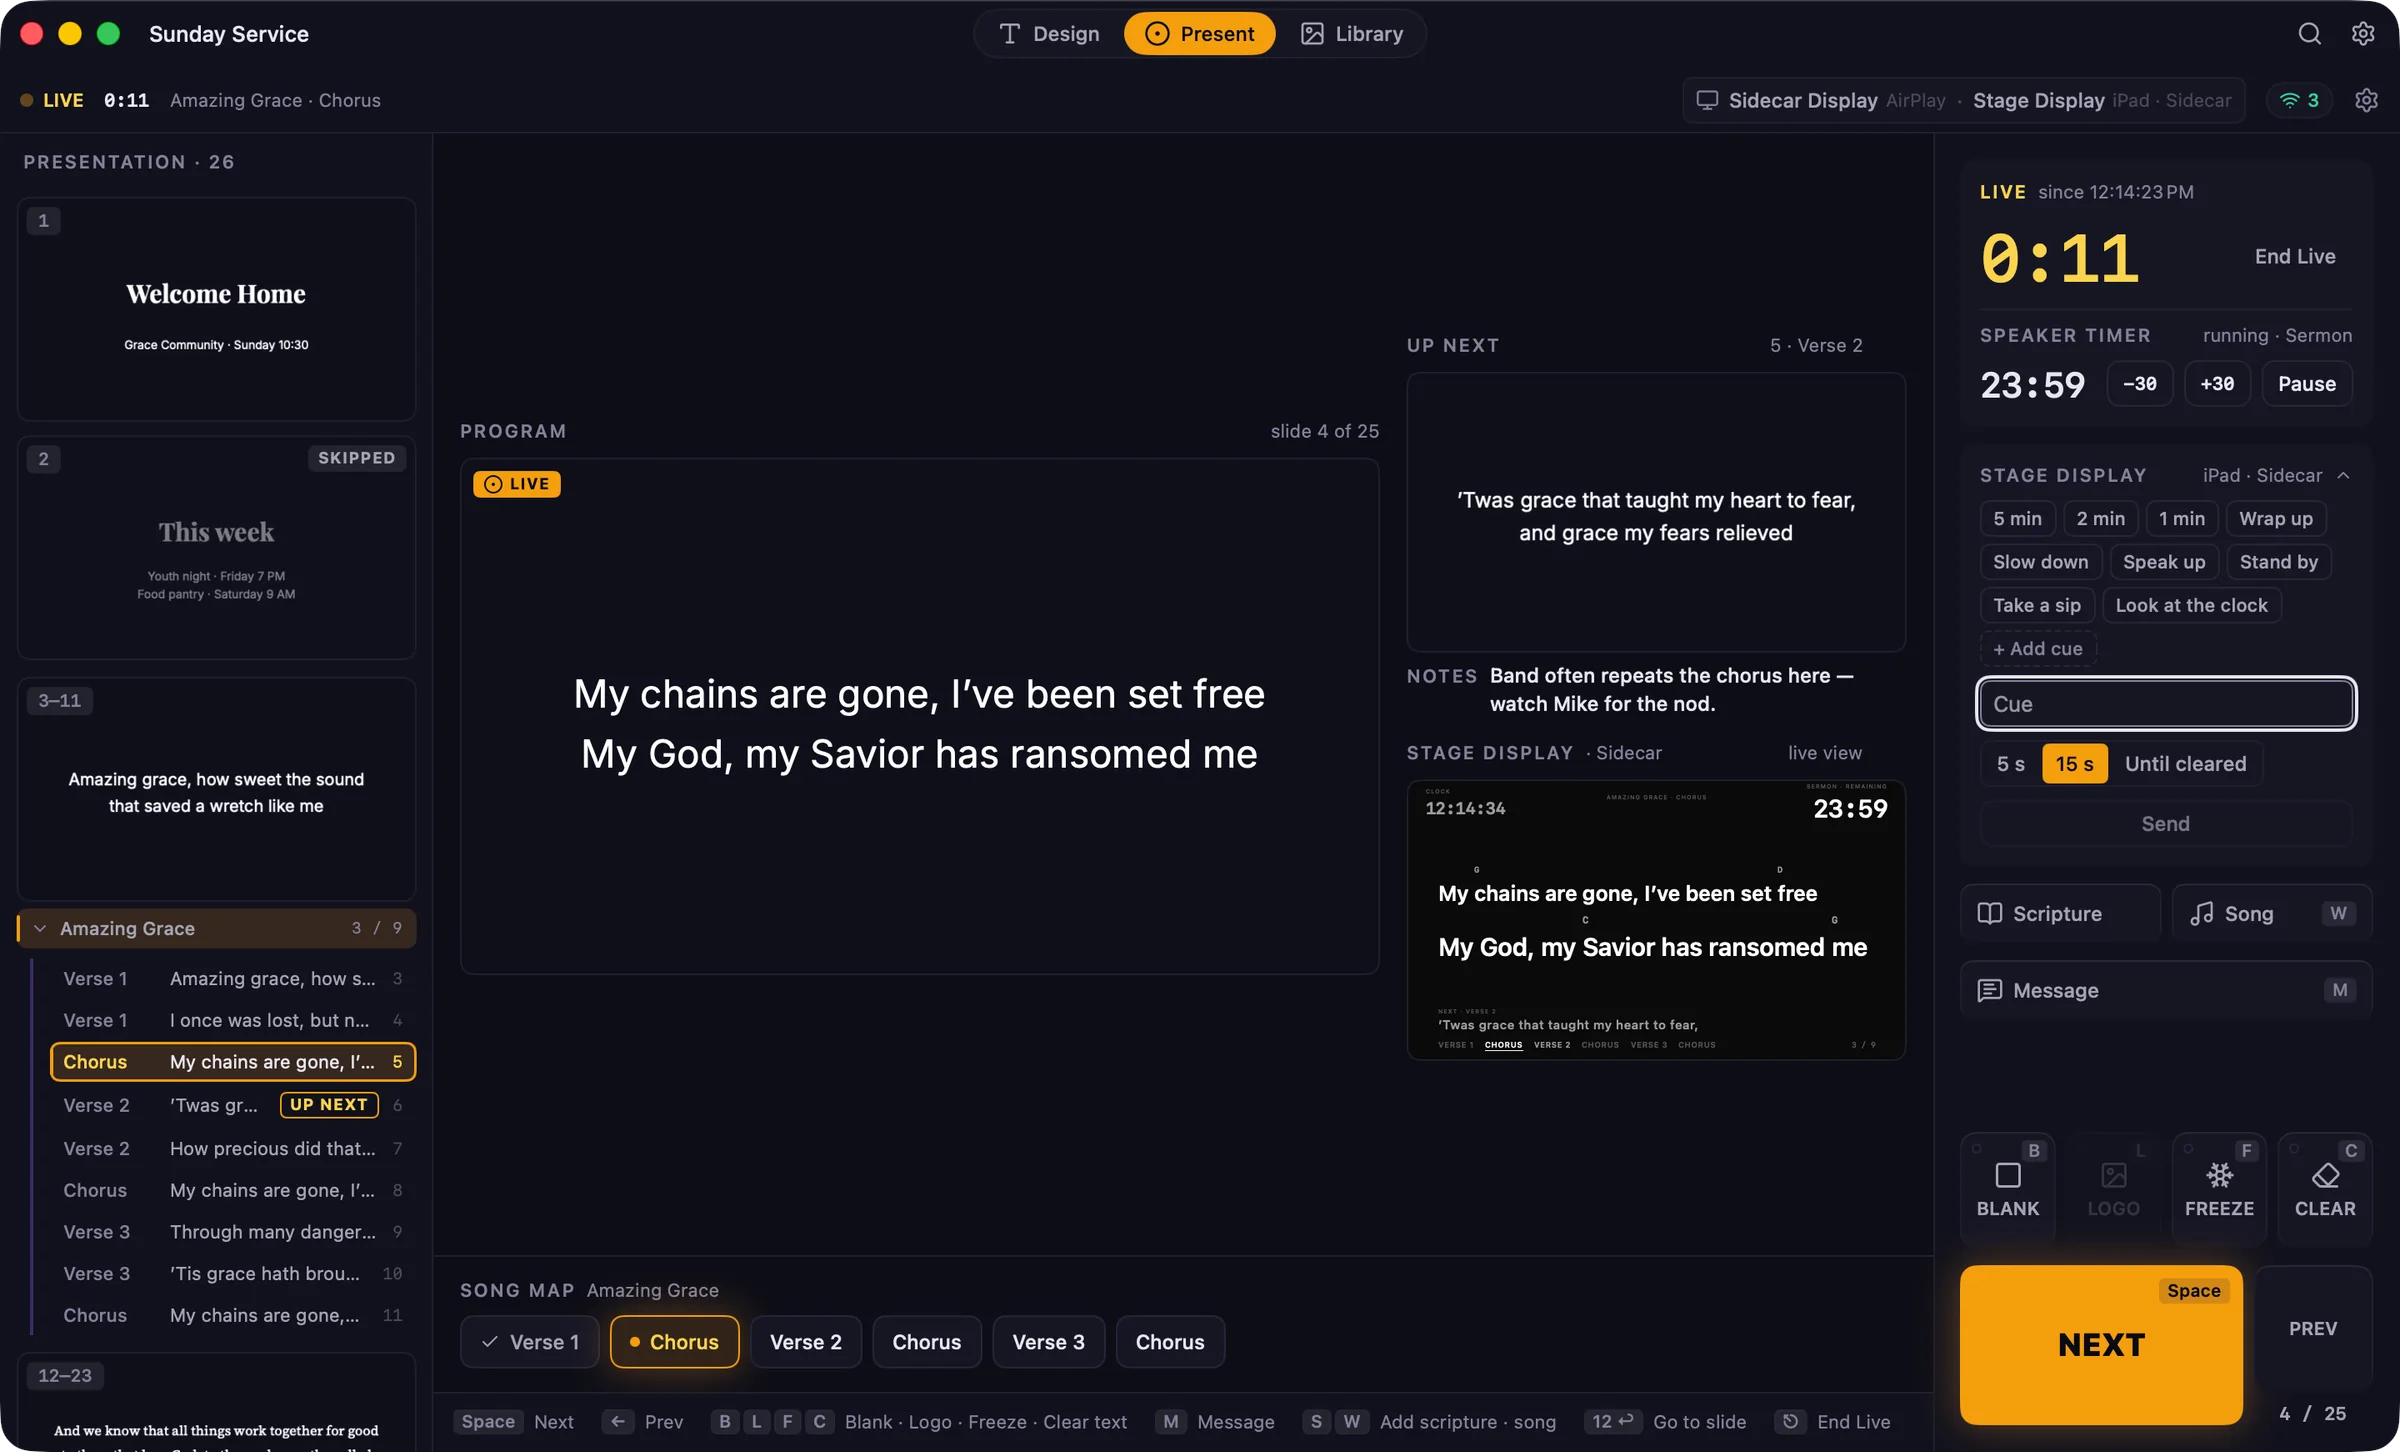Click the Cue text input field

click(x=2165, y=704)
